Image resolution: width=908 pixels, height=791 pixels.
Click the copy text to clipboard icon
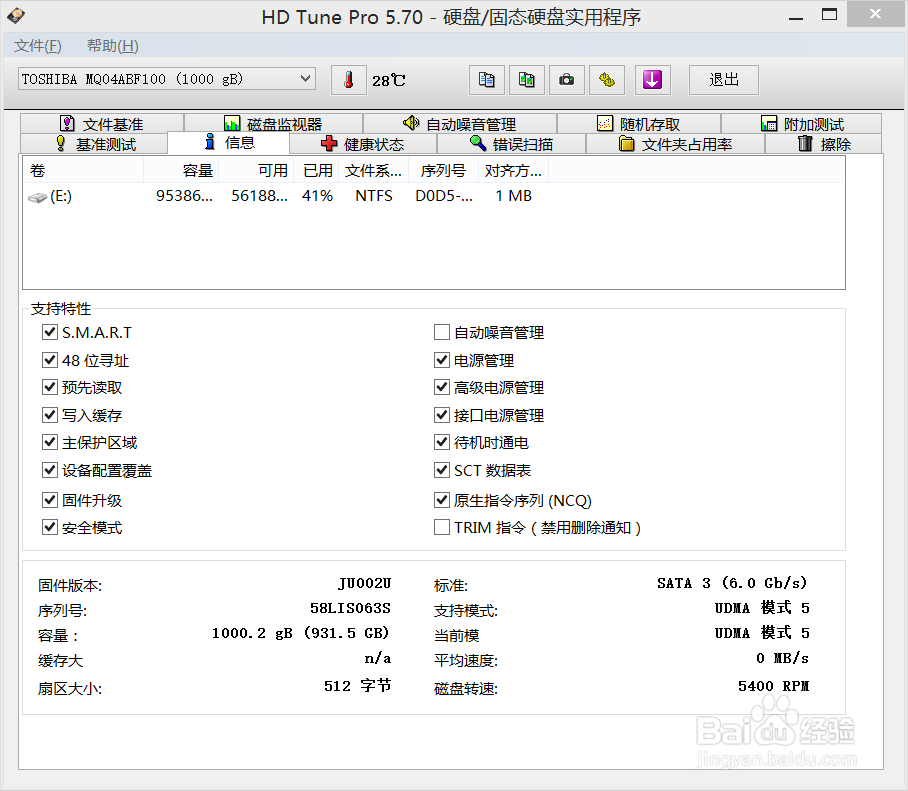tap(486, 80)
